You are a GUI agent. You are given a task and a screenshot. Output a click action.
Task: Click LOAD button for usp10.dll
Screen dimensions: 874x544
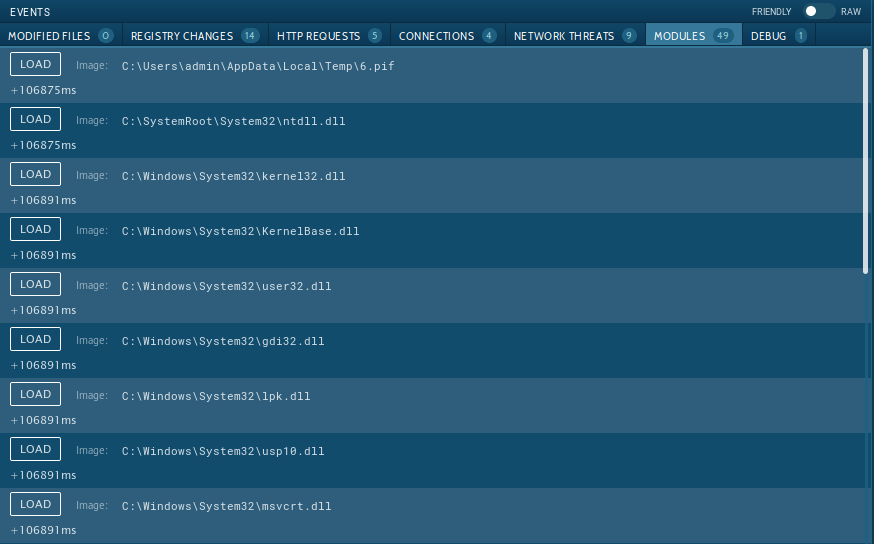35,449
